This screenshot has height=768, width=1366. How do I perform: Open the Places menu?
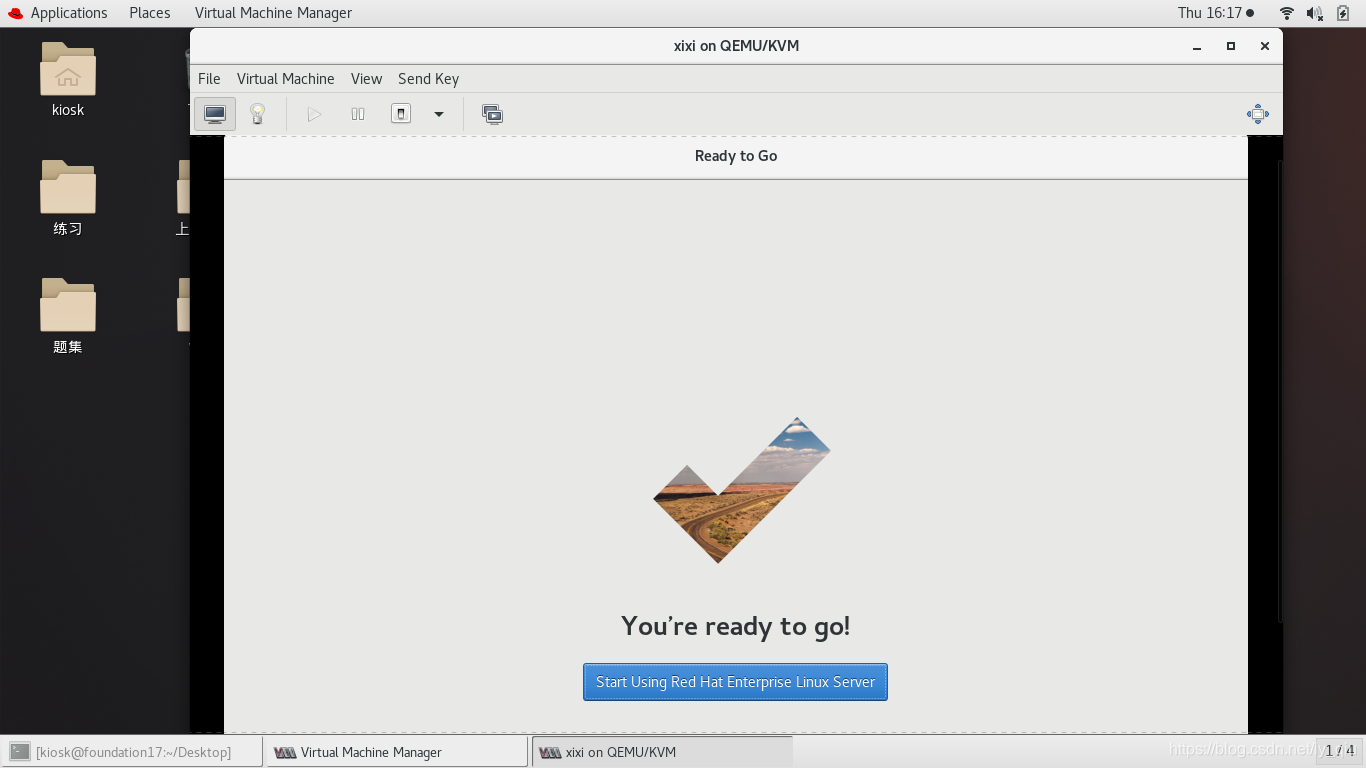pos(150,13)
